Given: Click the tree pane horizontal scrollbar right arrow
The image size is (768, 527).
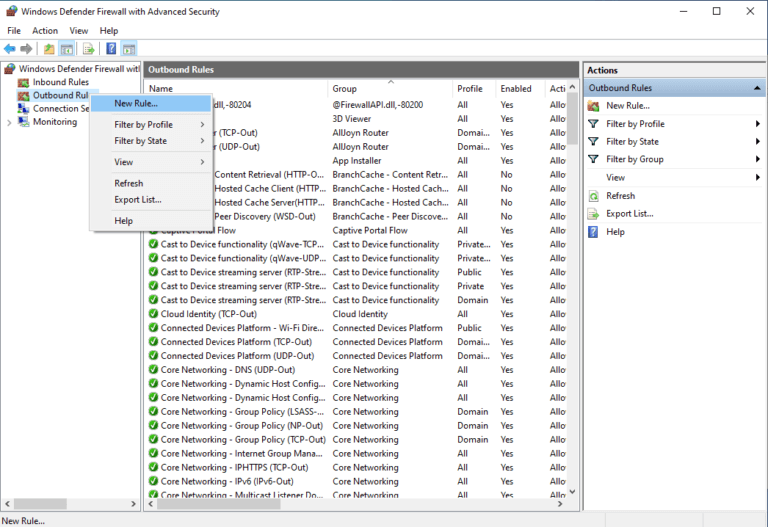Looking at the screenshot, I should point(133,503).
